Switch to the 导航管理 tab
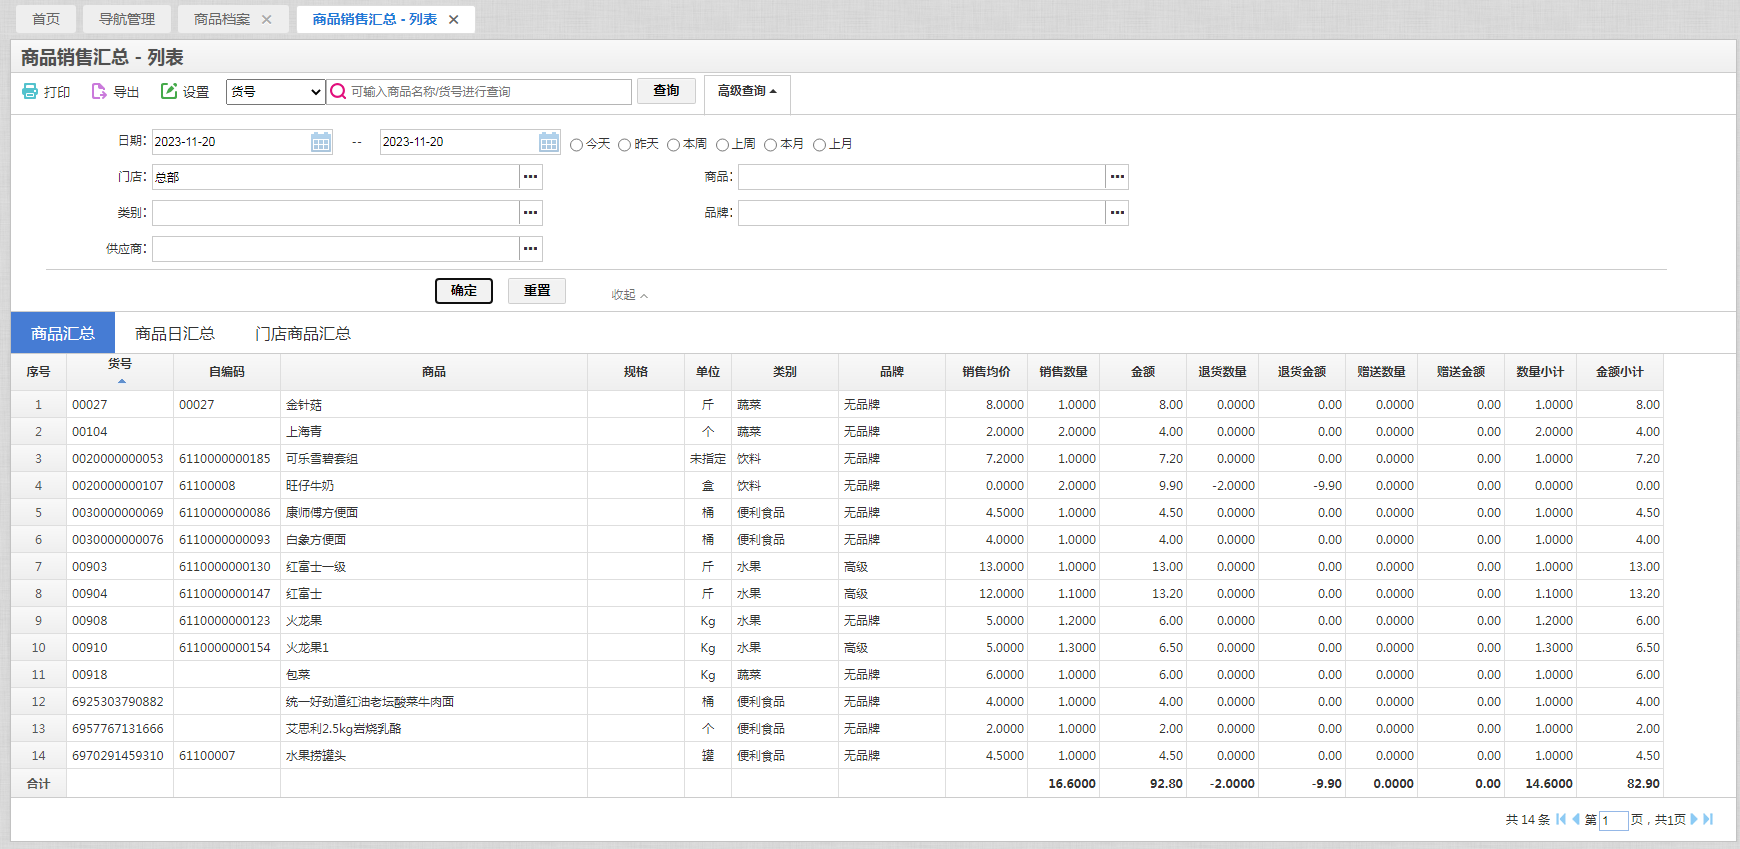 coord(127,19)
